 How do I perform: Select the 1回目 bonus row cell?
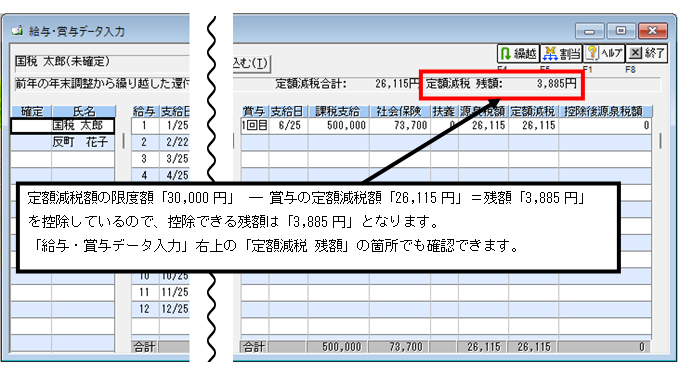tap(255, 126)
